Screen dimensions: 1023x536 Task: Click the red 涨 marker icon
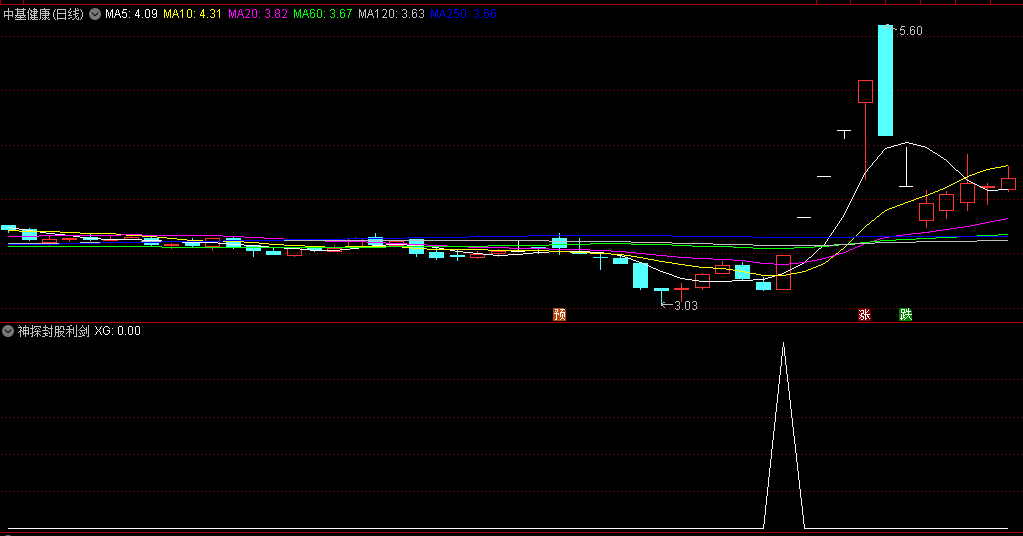(x=864, y=314)
